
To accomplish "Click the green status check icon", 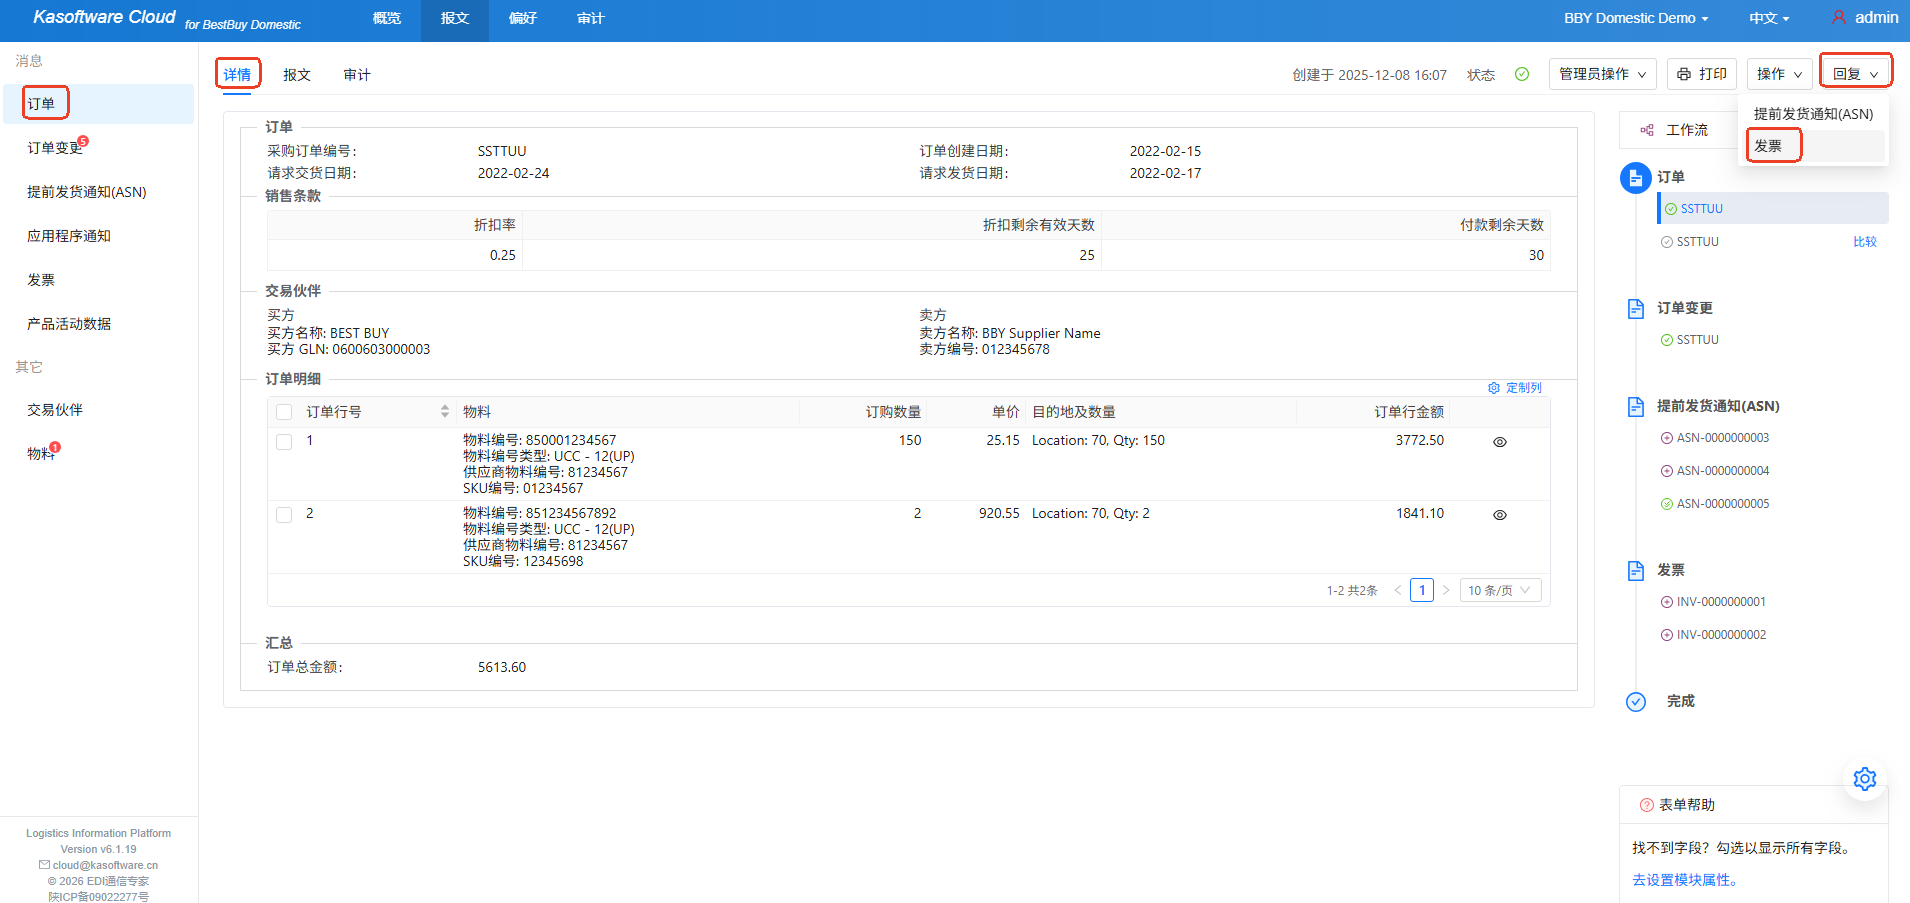I will pos(1521,74).
